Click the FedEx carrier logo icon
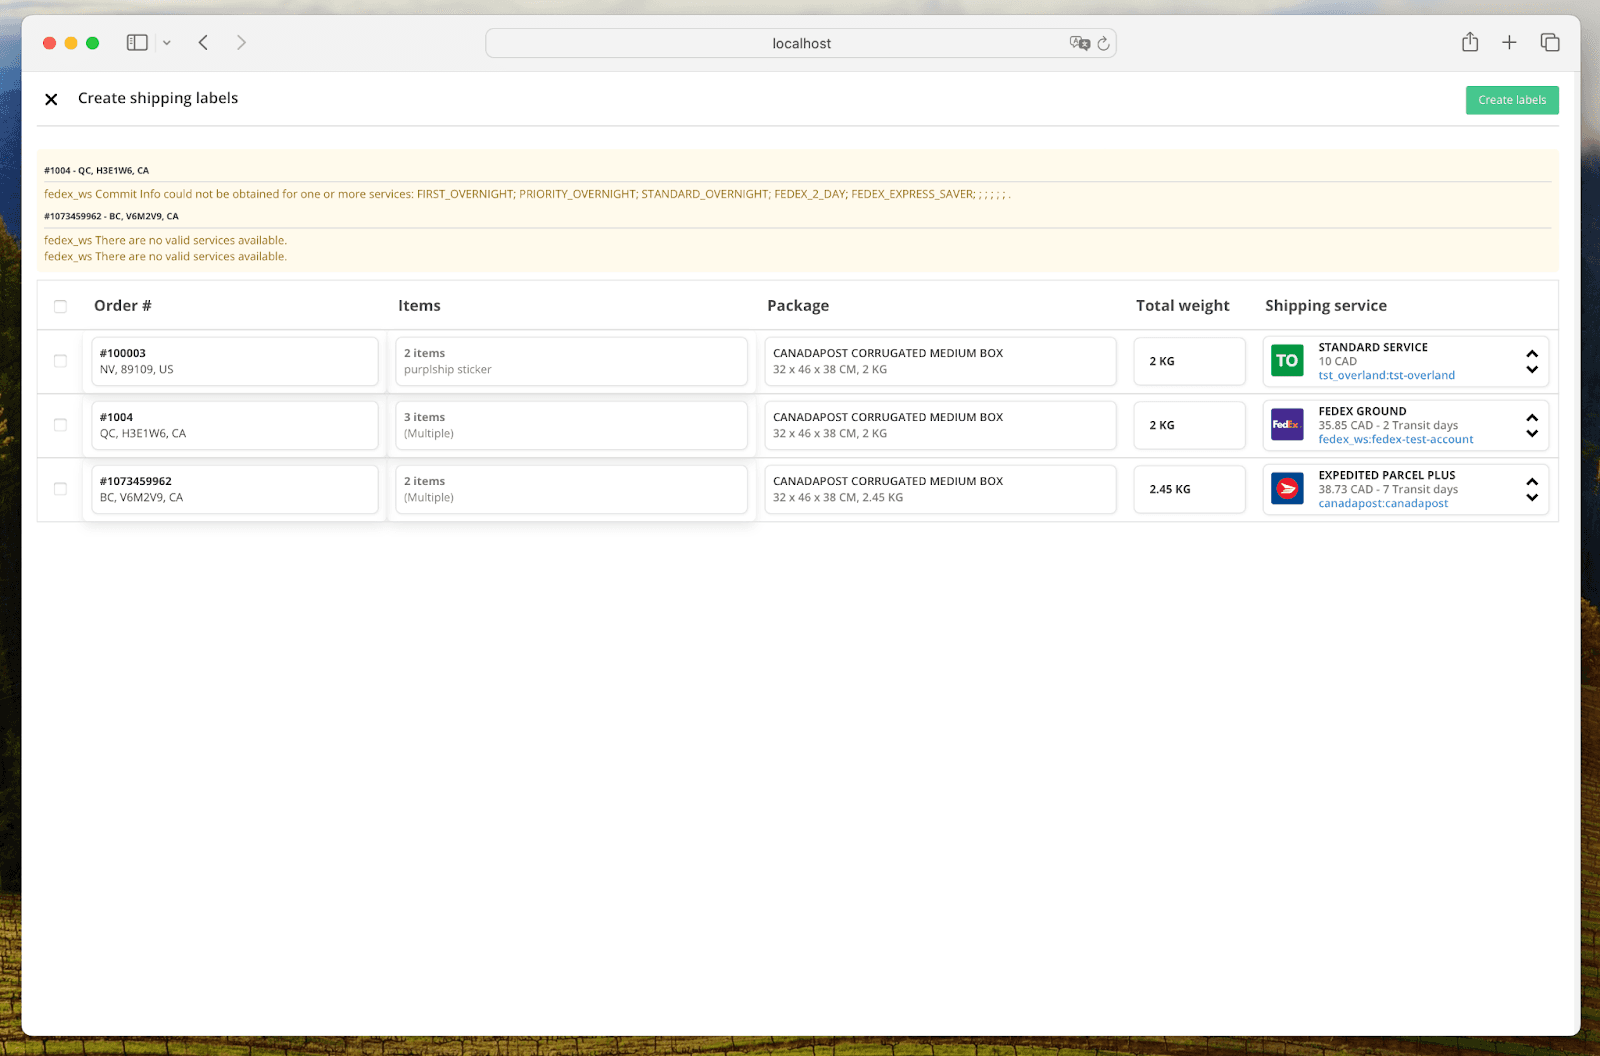Screen dimensions: 1600x1056 tap(1286, 424)
